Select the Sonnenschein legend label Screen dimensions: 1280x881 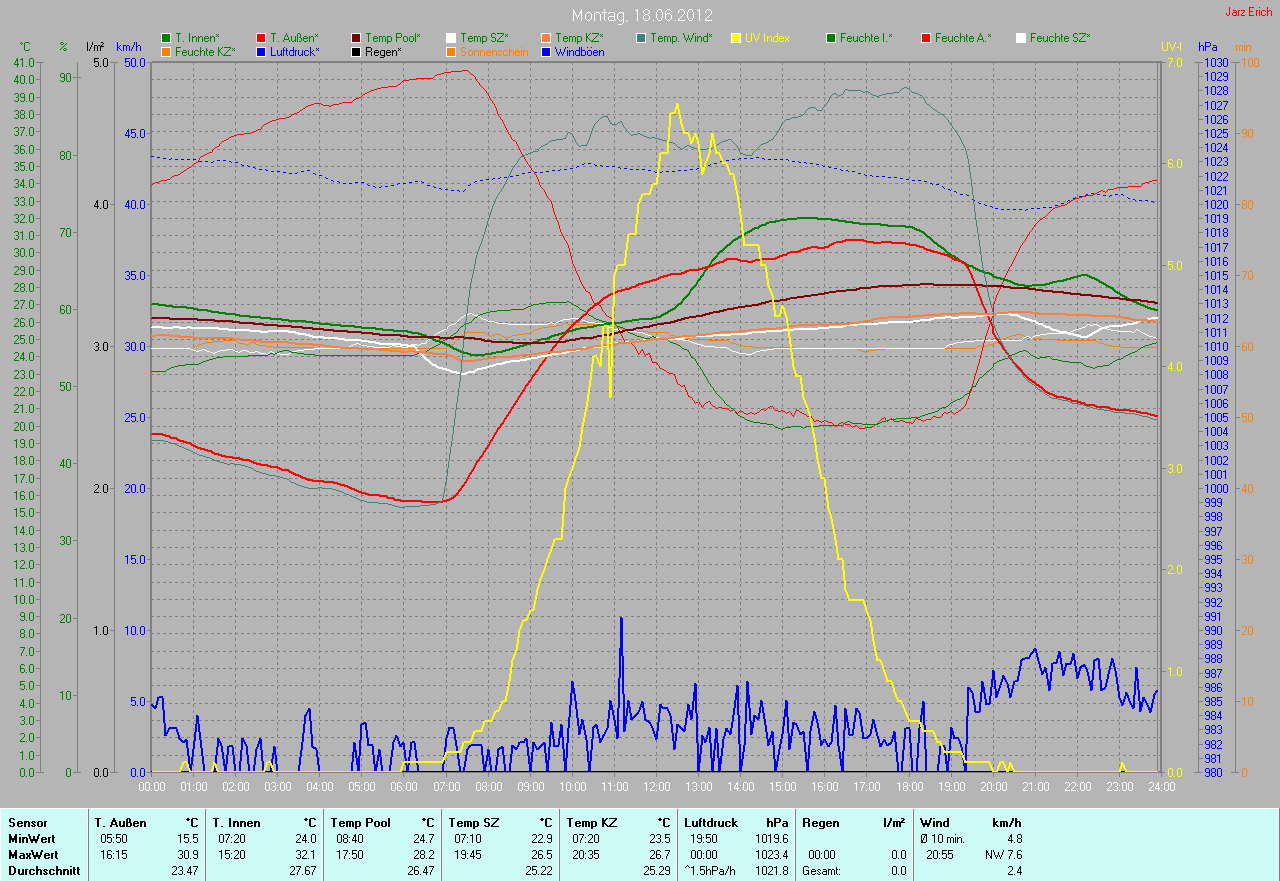pos(493,51)
